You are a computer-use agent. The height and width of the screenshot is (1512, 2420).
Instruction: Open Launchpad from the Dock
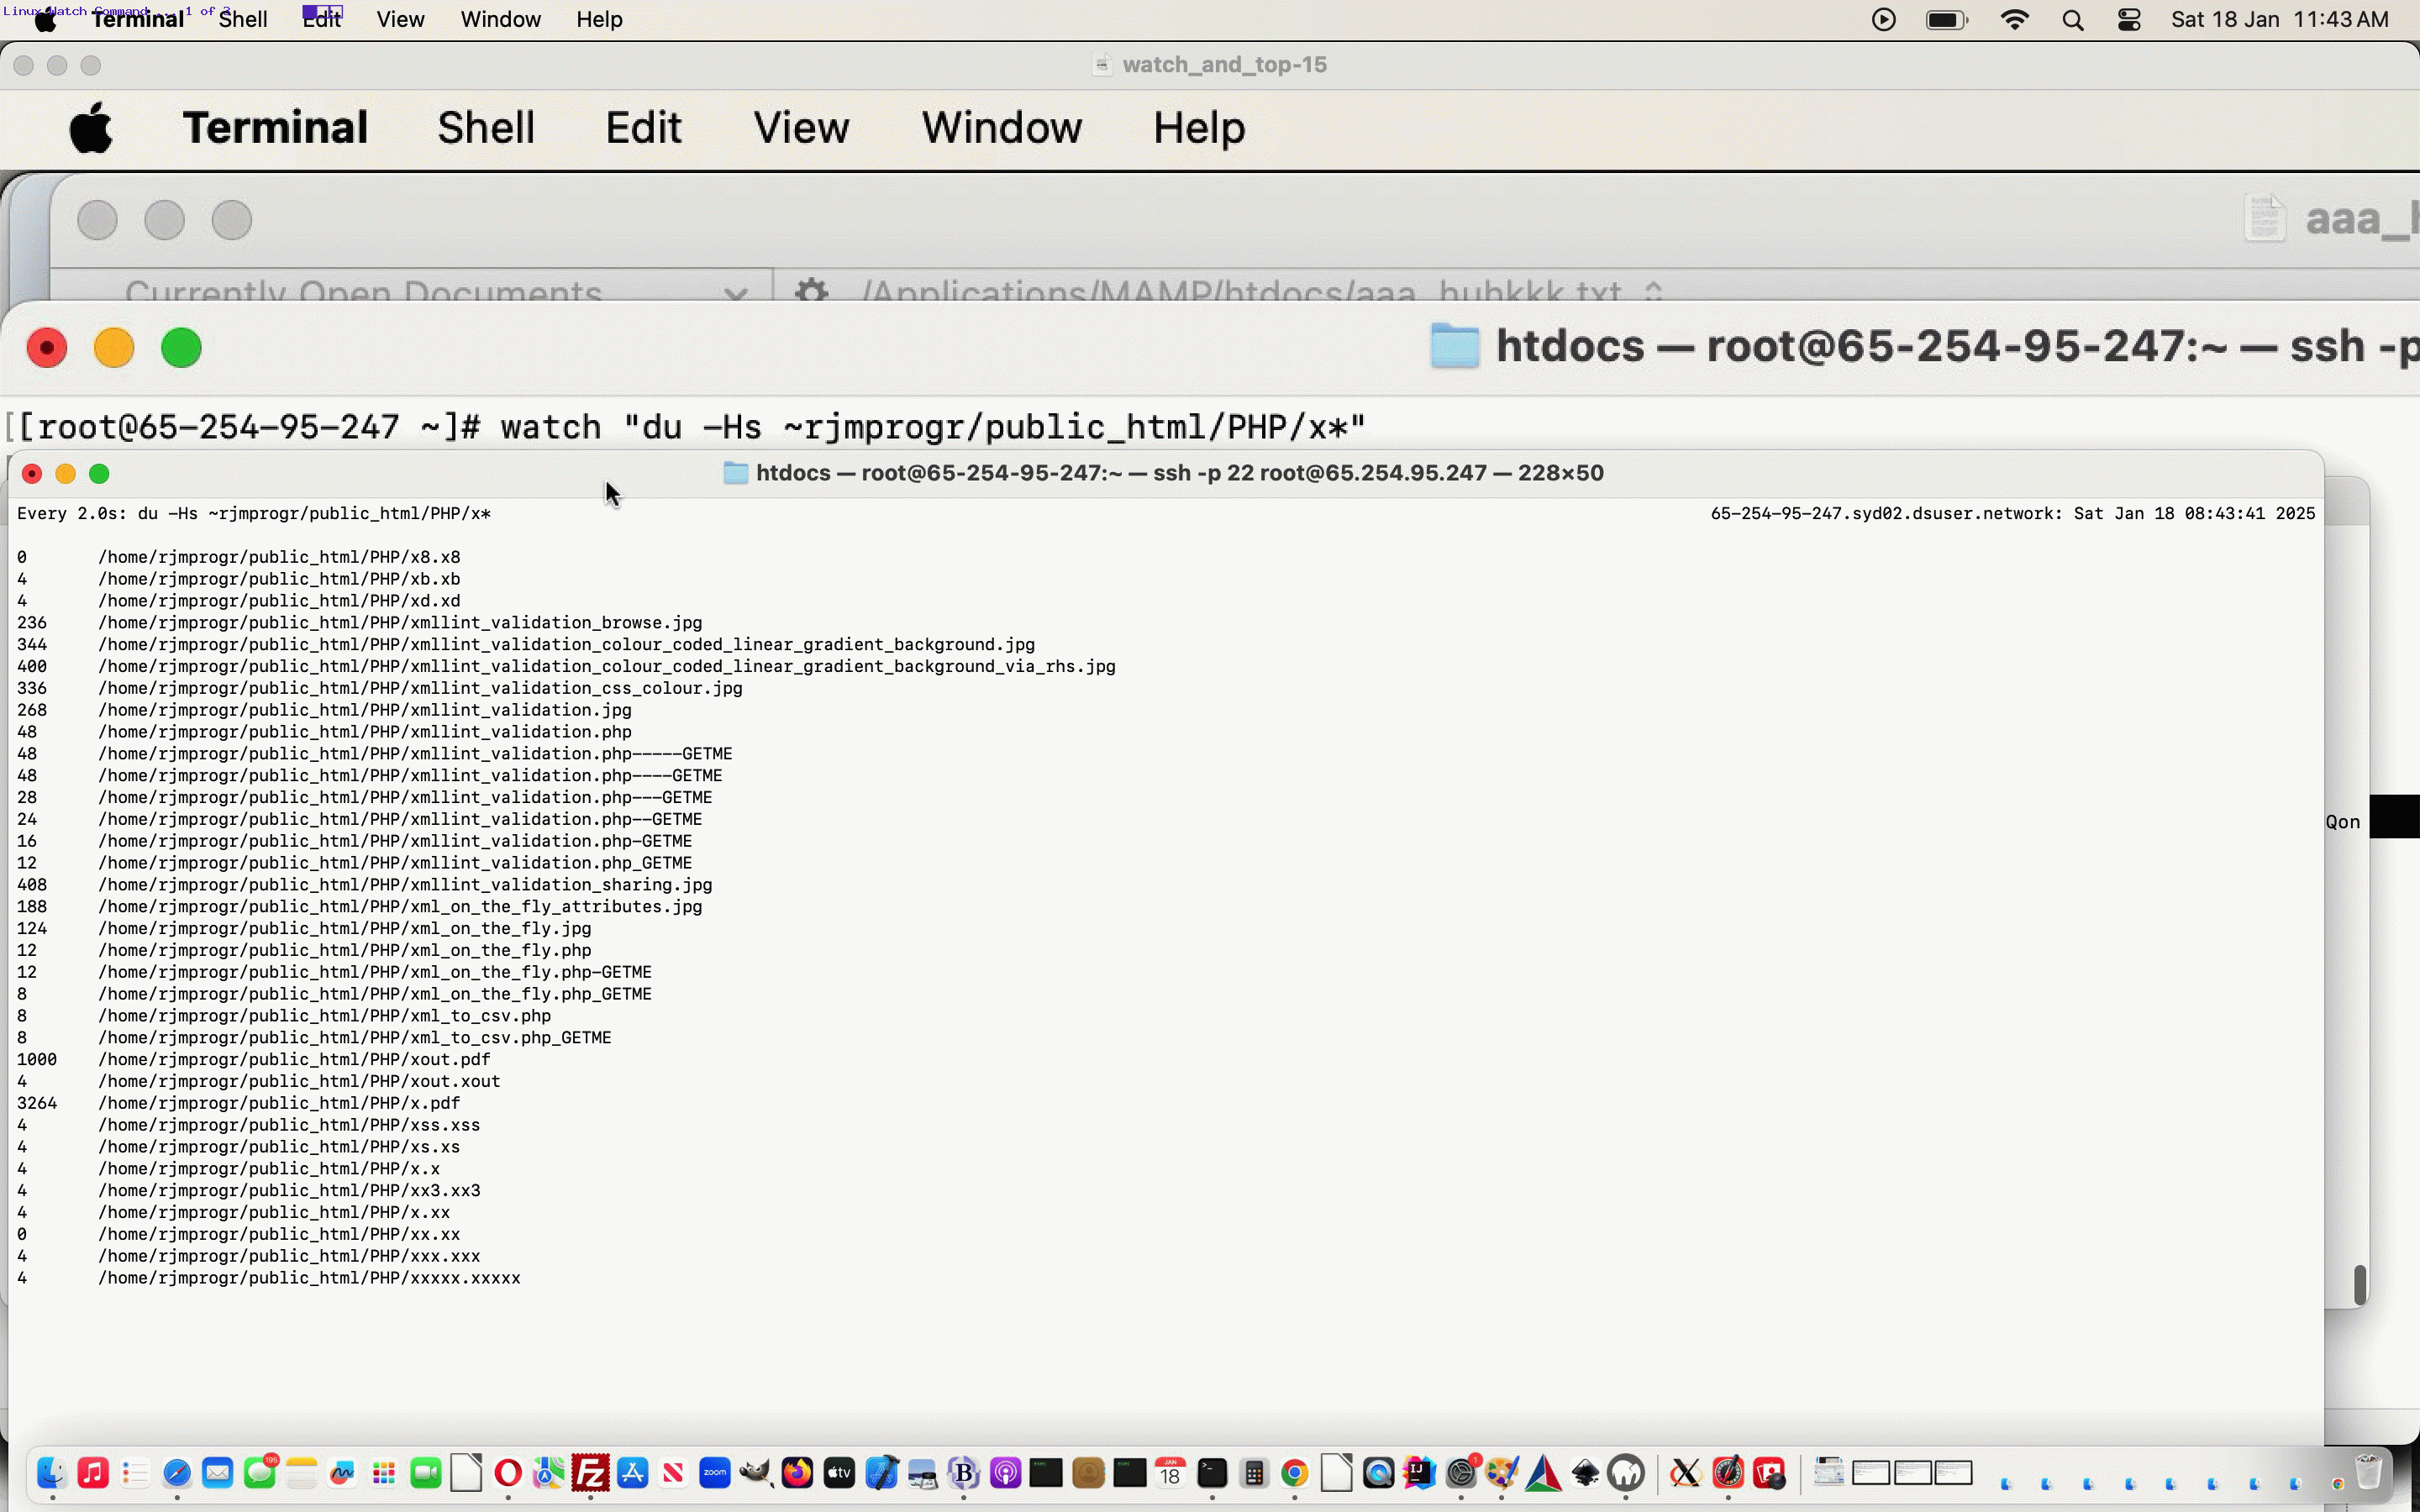click(384, 1473)
